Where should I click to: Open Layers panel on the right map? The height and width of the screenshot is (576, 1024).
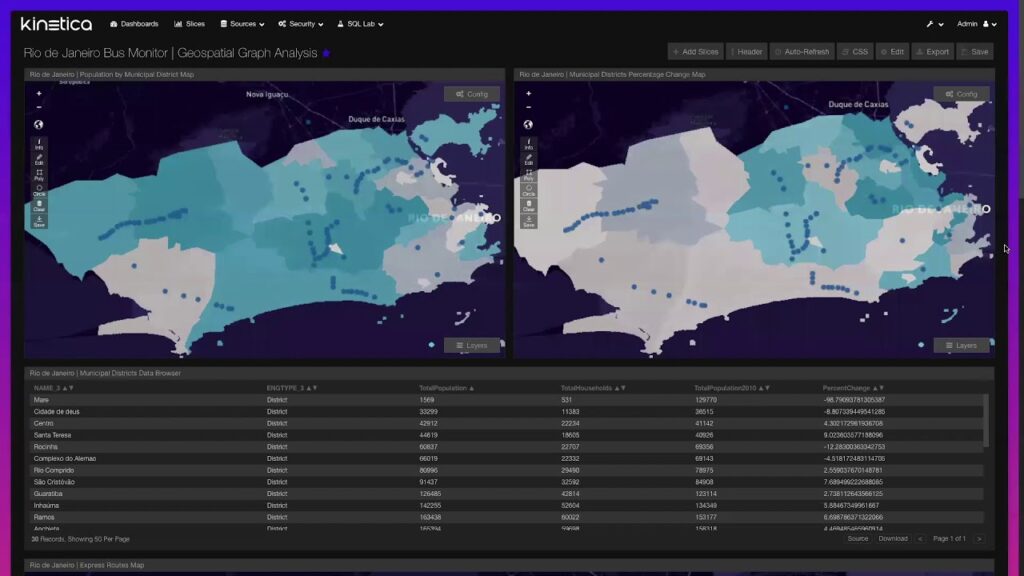(961, 345)
